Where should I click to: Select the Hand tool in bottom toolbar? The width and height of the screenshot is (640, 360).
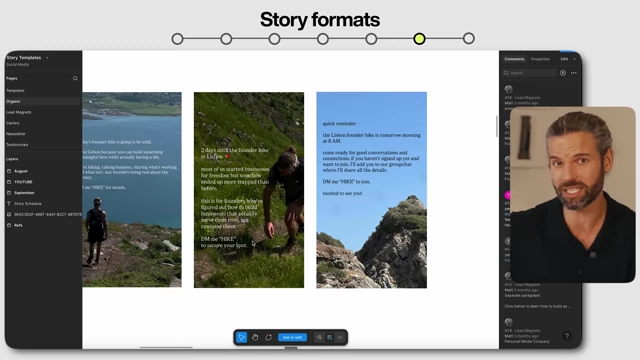255,338
